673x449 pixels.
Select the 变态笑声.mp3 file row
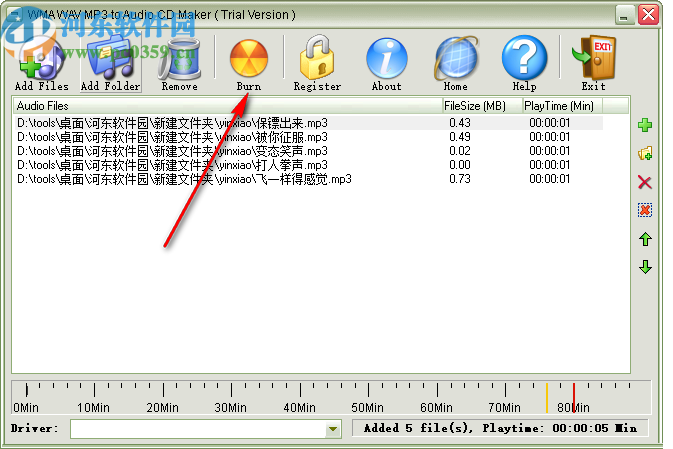pyautogui.click(x=309, y=151)
